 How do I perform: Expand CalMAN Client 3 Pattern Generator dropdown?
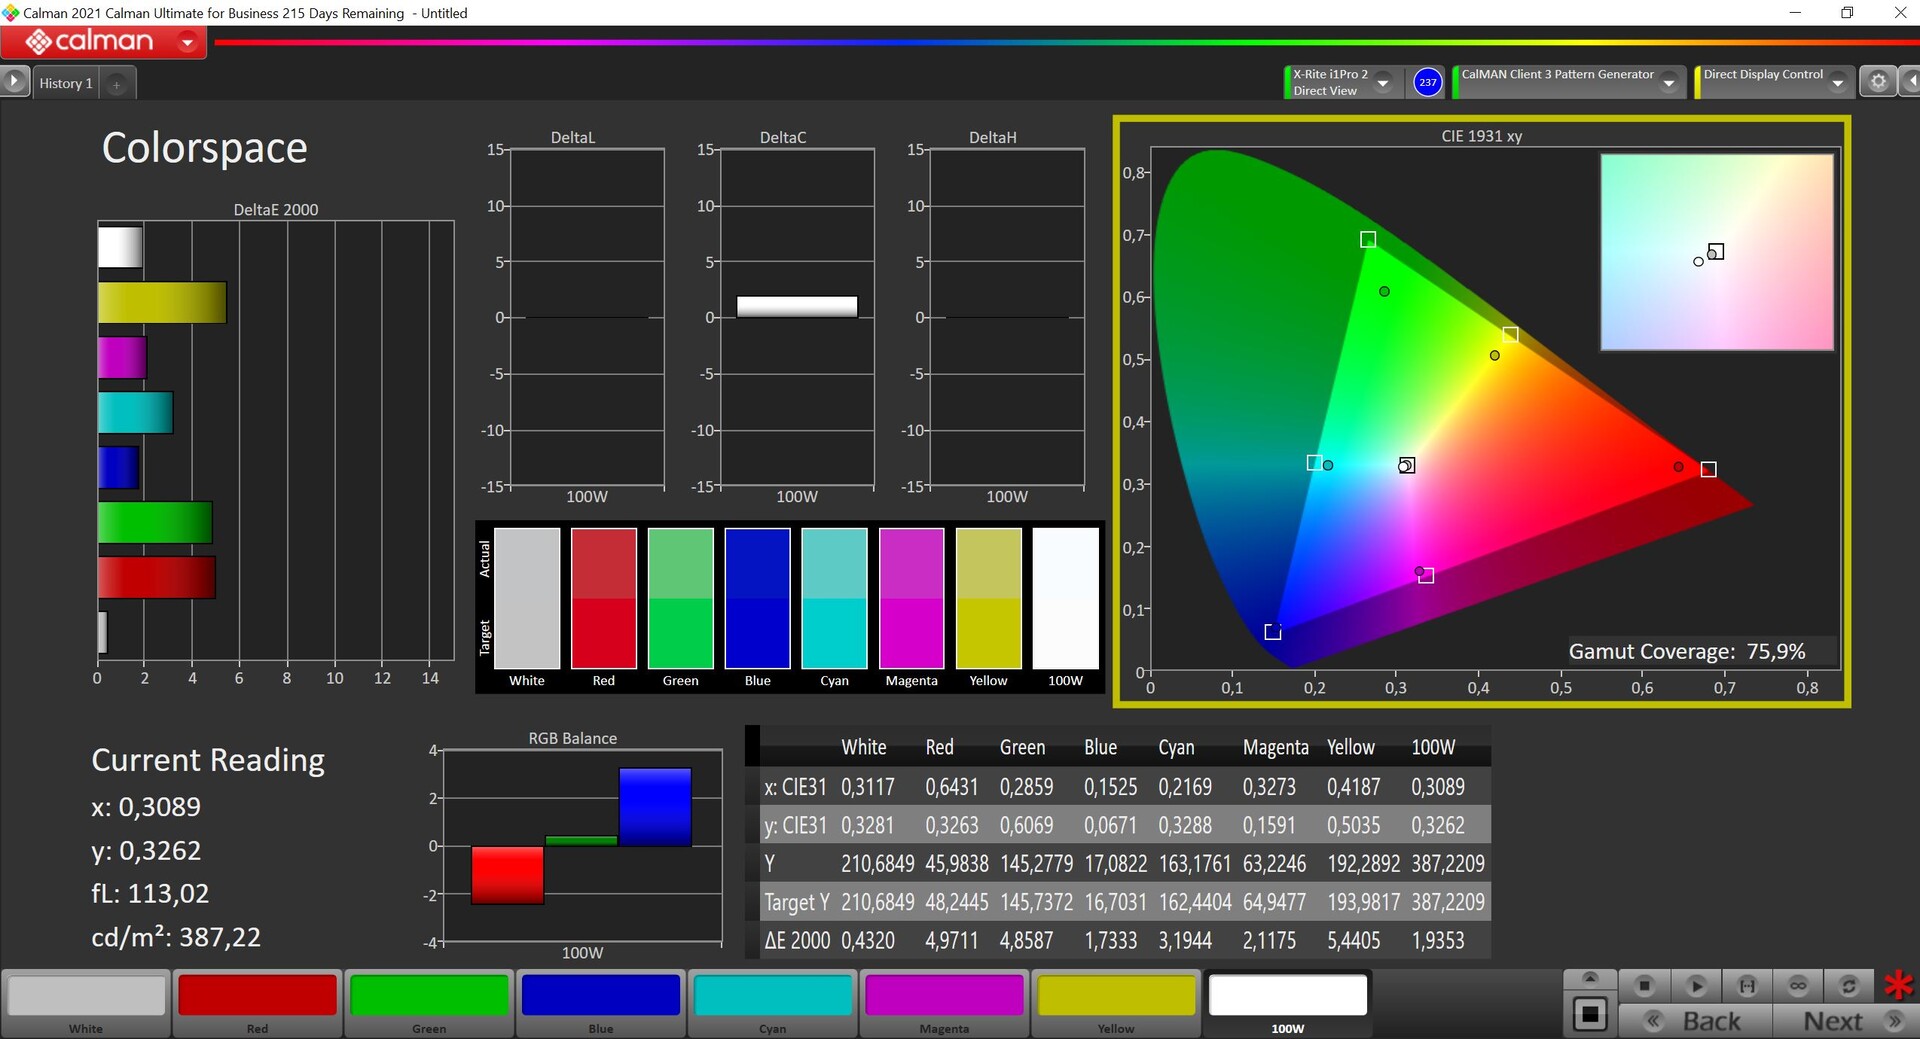tap(1669, 83)
